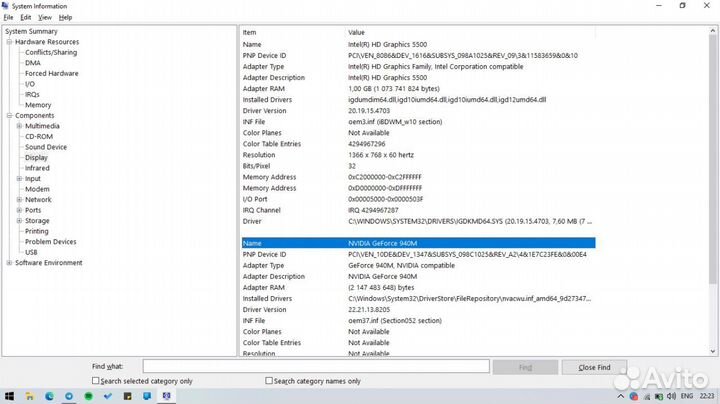
Task: Open File Explorer from the taskbar
Action: pyautogui.click(x=30, y=396)
